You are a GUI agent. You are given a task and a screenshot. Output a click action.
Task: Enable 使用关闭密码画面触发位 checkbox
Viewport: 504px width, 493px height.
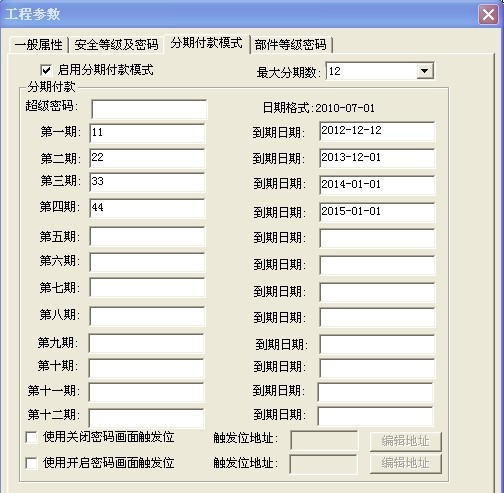tap(31, 437)
